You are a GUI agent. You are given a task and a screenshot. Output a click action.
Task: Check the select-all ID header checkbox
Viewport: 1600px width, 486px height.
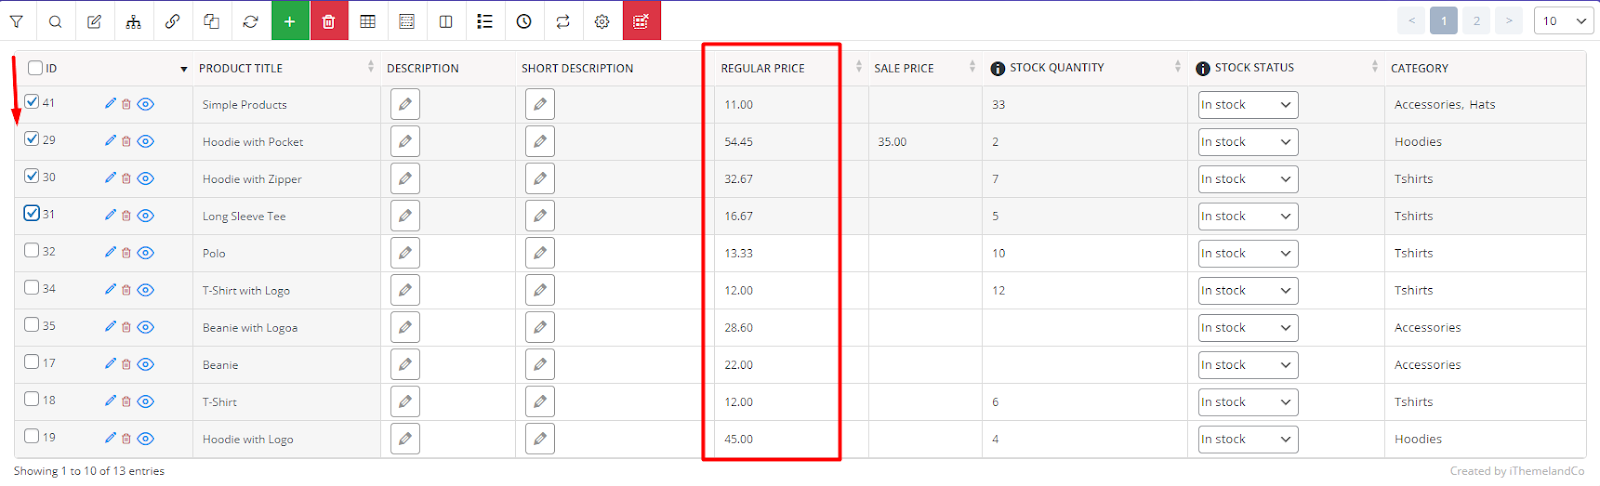[35, 68]
